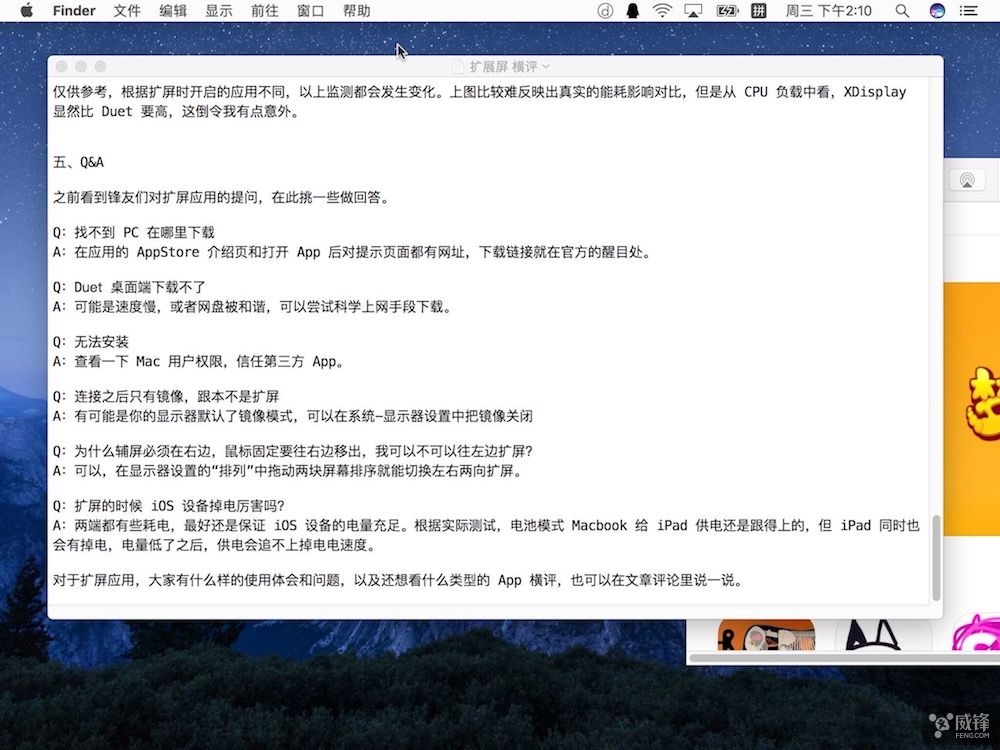Close the 扩展屏 横评 document window
This screenshot has width=1000, height=750.
(62, 66)
